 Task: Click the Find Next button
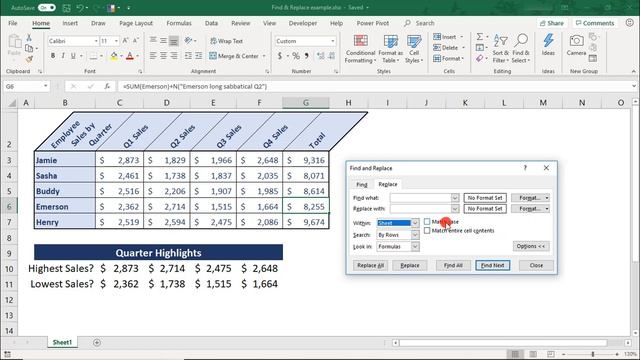coord(492,265)
